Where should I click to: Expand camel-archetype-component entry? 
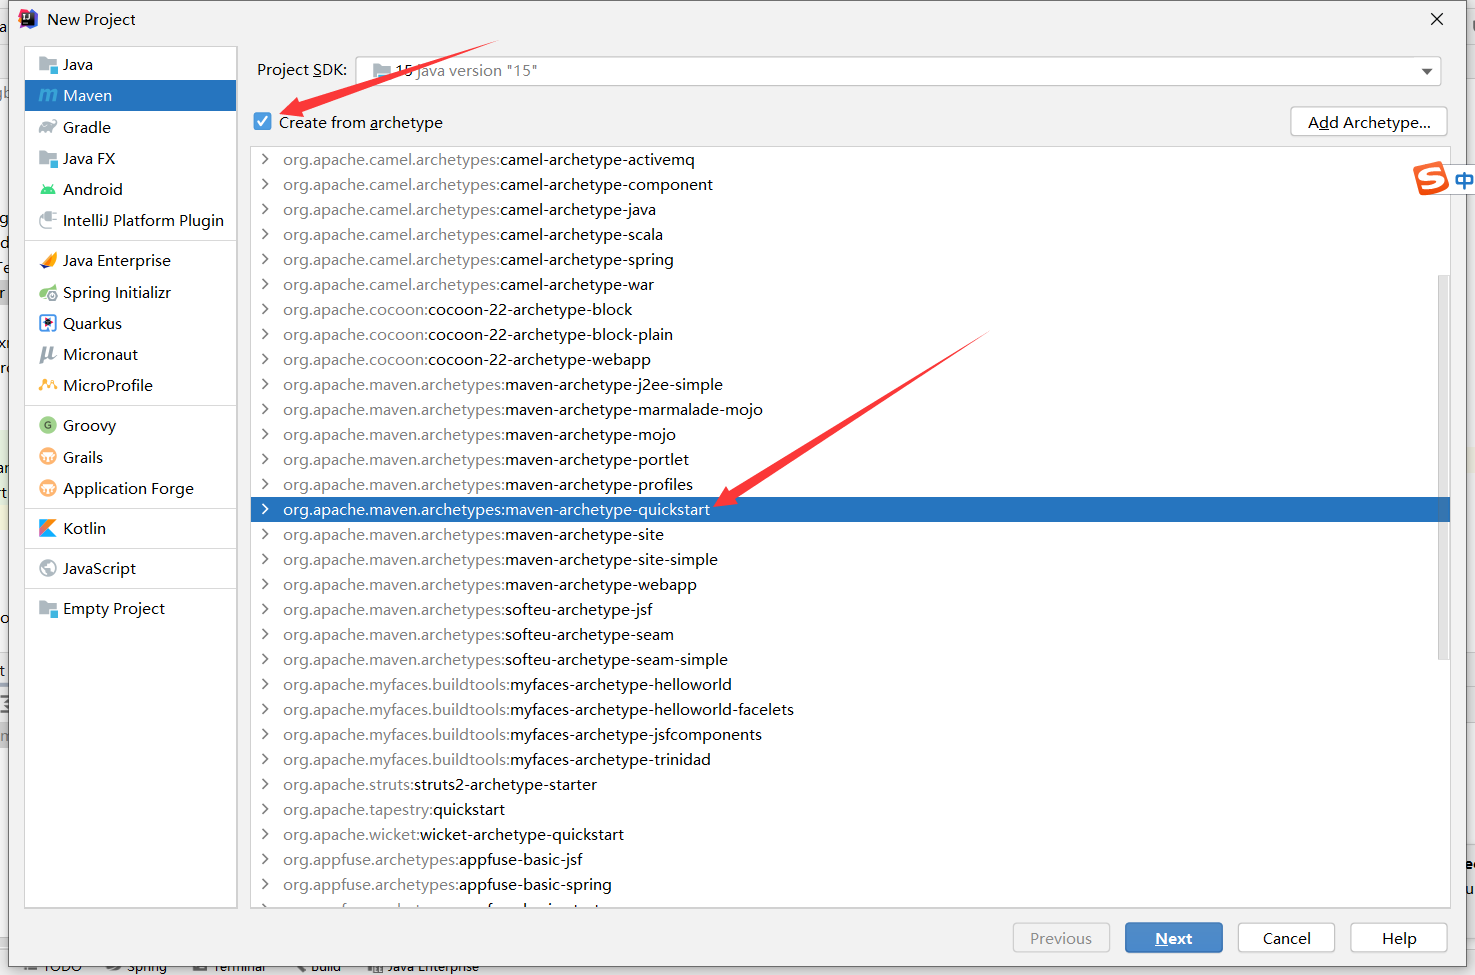point(265,184)
